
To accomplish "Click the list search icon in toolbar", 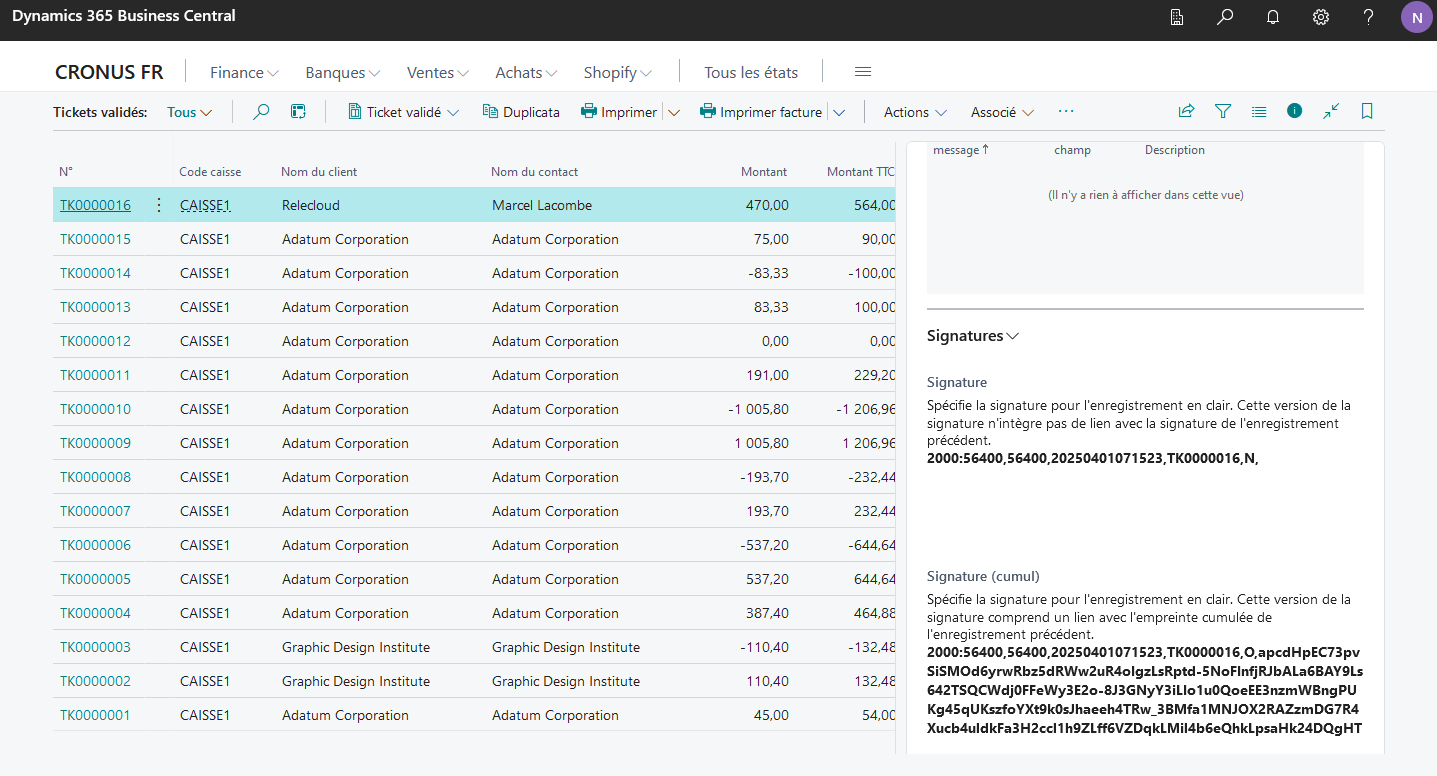I will tap(261, 112).
